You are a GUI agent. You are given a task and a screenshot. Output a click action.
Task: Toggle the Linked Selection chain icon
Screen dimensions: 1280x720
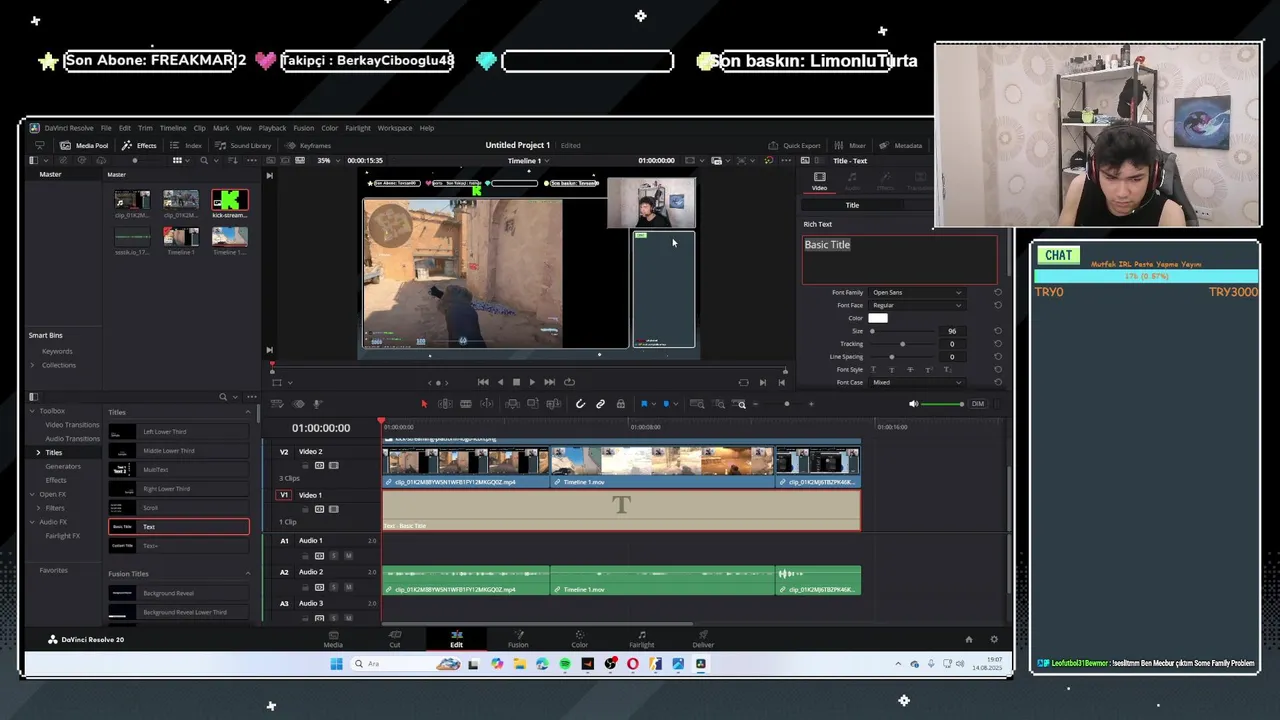tap(601, 404)
